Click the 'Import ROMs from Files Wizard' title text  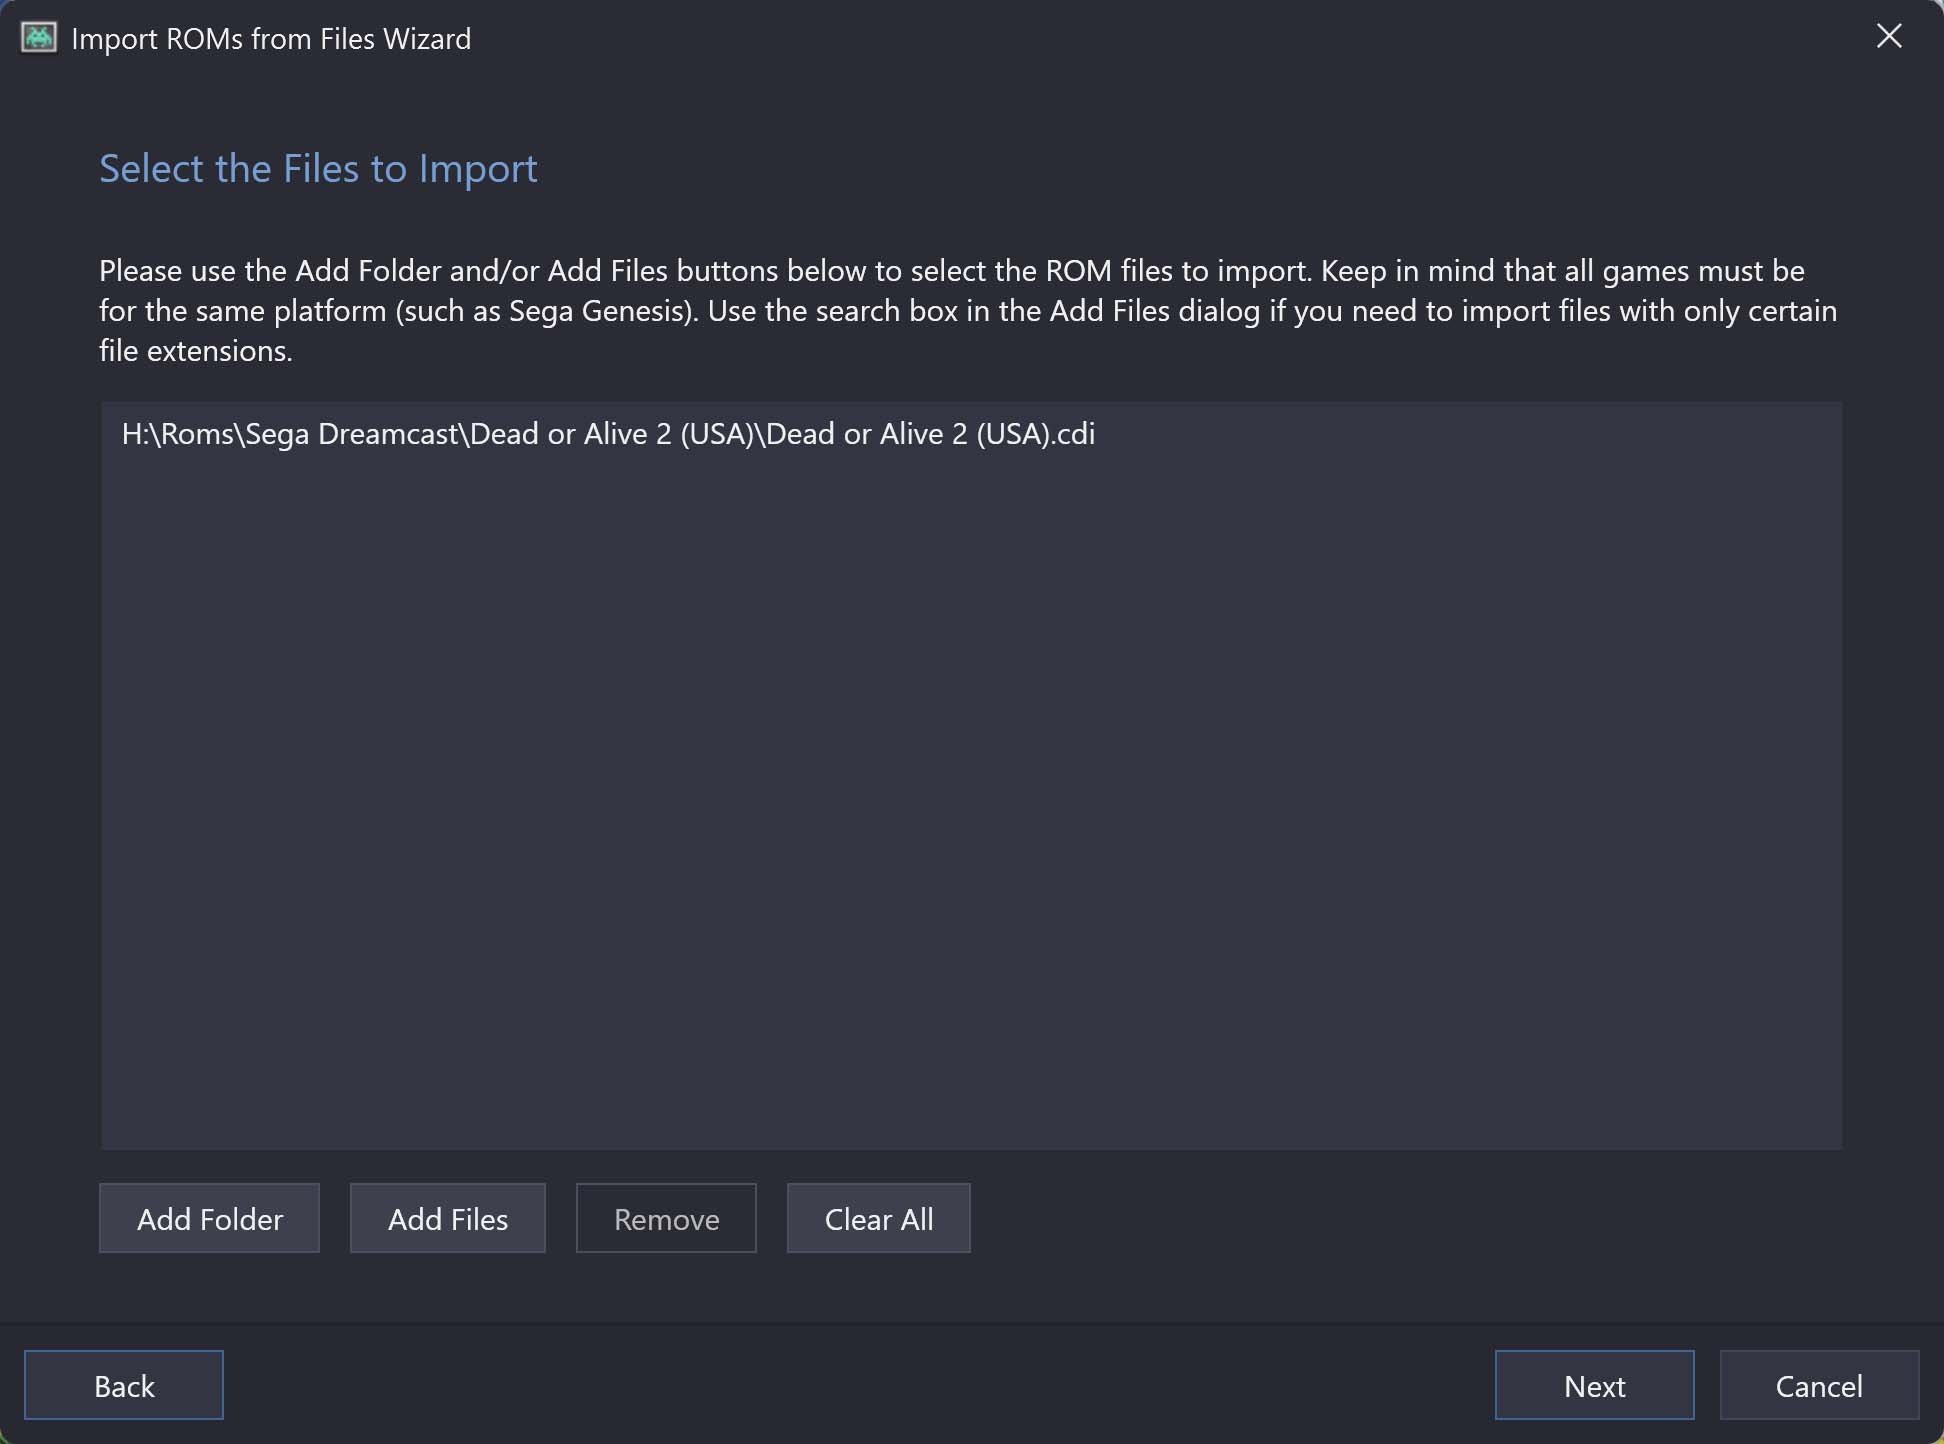271,39
